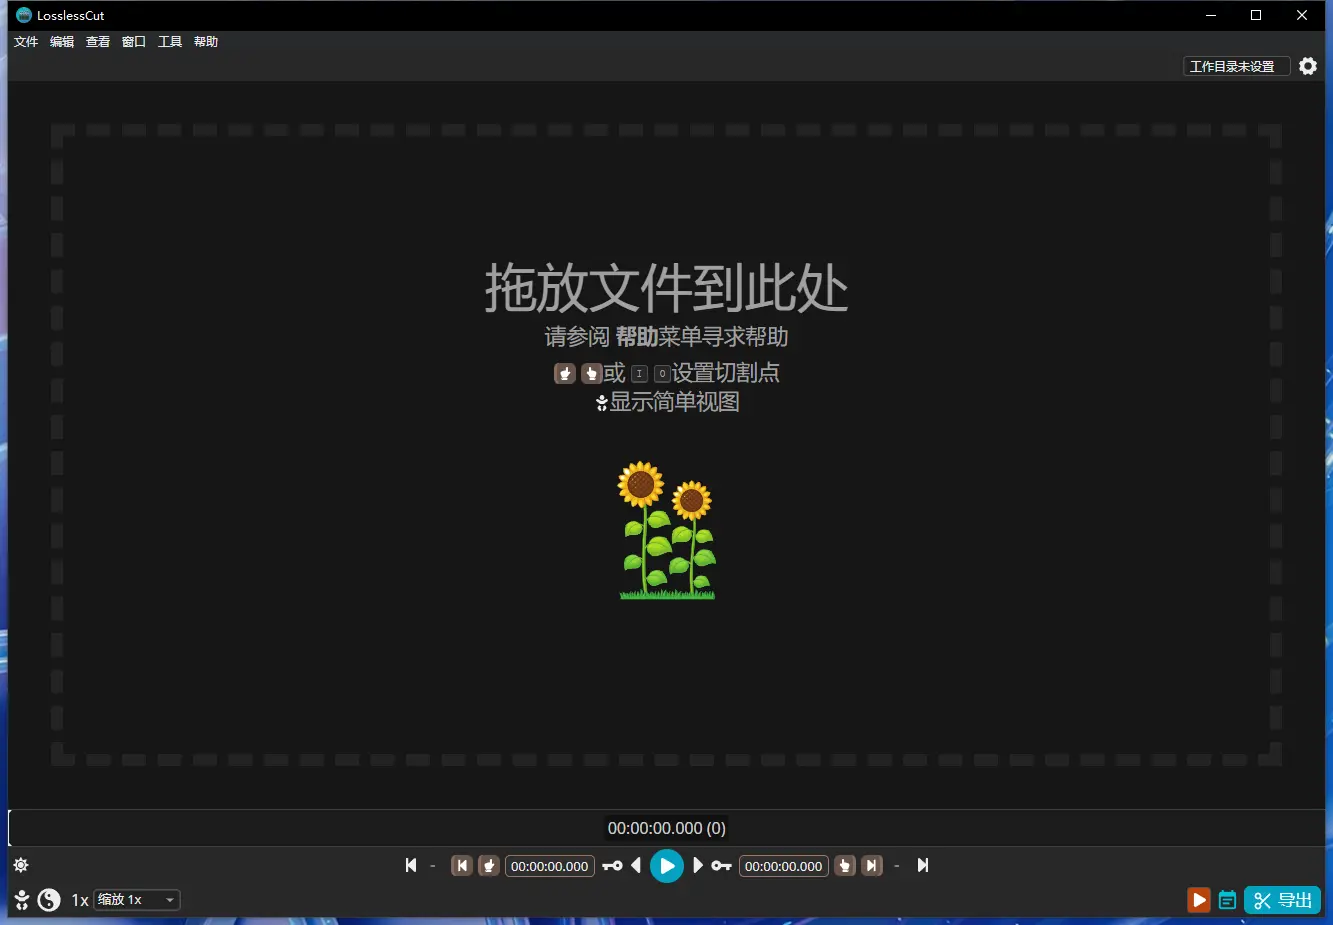This screenshot has height=925, width=1333.
Task: Open the settings gear at top right
Action: click(1308, 65)
